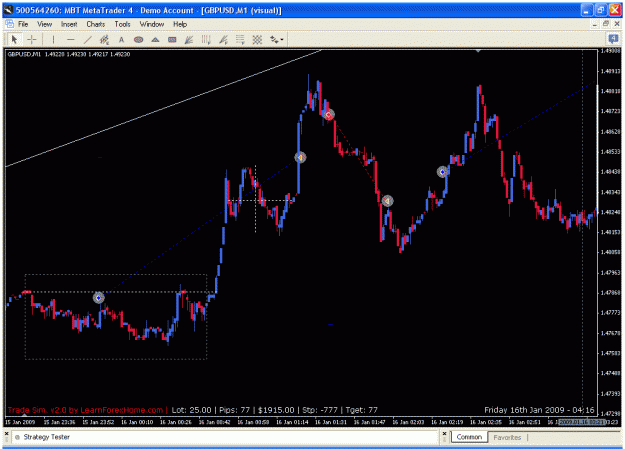Close the inner GBPUSD chart window
The height and width of the screenshot is (449, 625).
[x=617, y=24]
